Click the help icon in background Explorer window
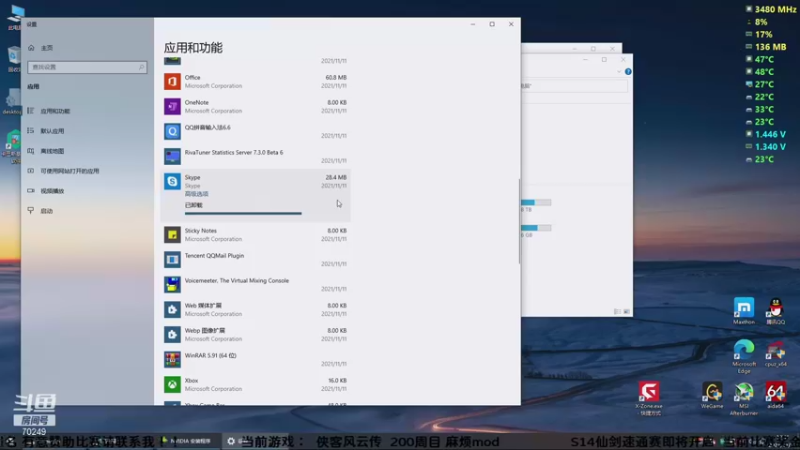This screenshot has height=450, width=800. 628,71
